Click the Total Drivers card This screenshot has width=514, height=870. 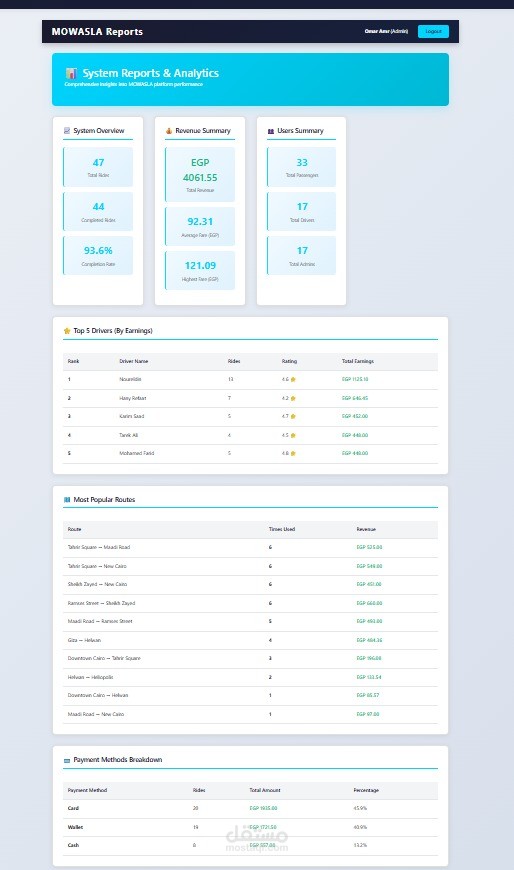click(x=302, y=211)
